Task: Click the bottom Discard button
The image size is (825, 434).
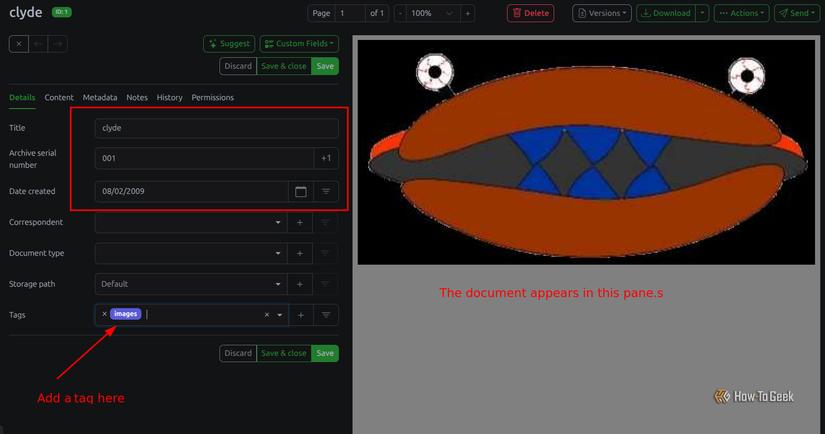Action: point(238,354)
